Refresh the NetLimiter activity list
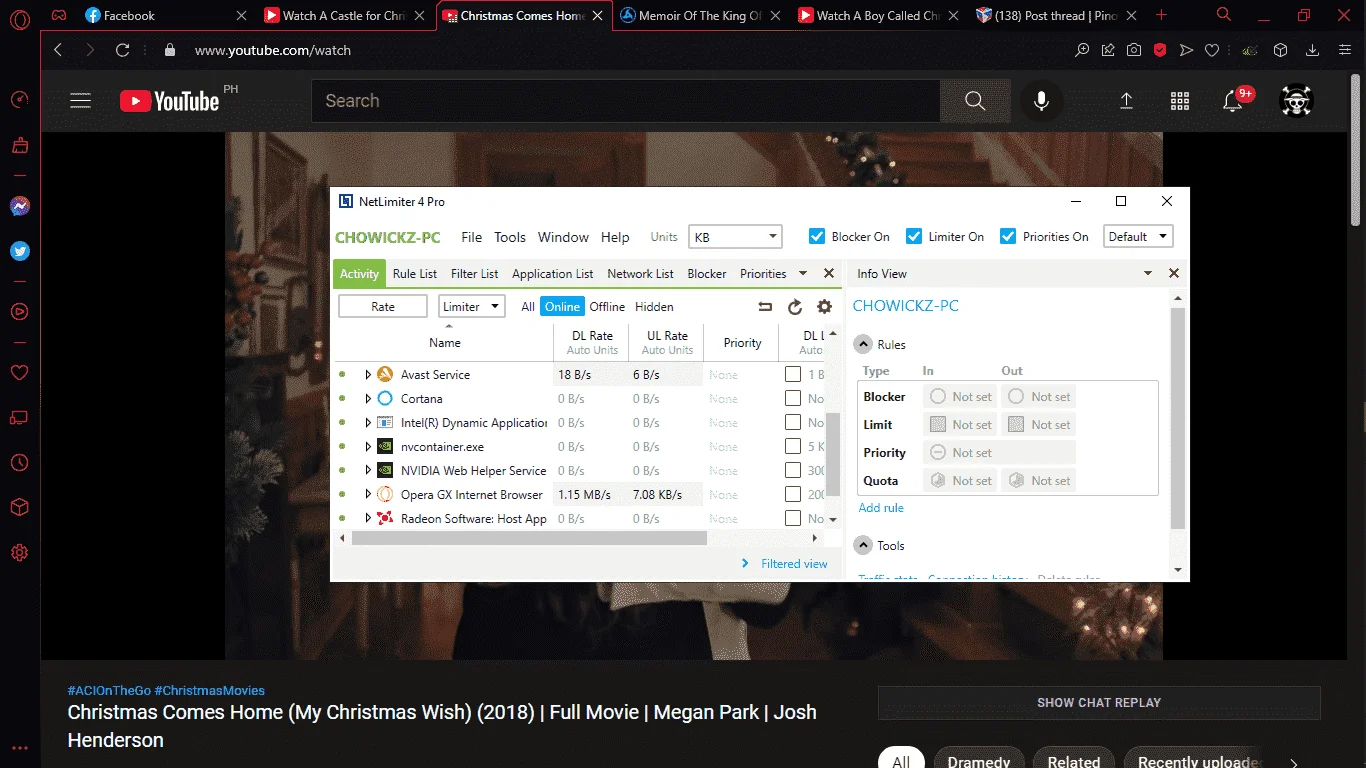The height and width of the screenshot is (768, 1366). click(795, 307)
